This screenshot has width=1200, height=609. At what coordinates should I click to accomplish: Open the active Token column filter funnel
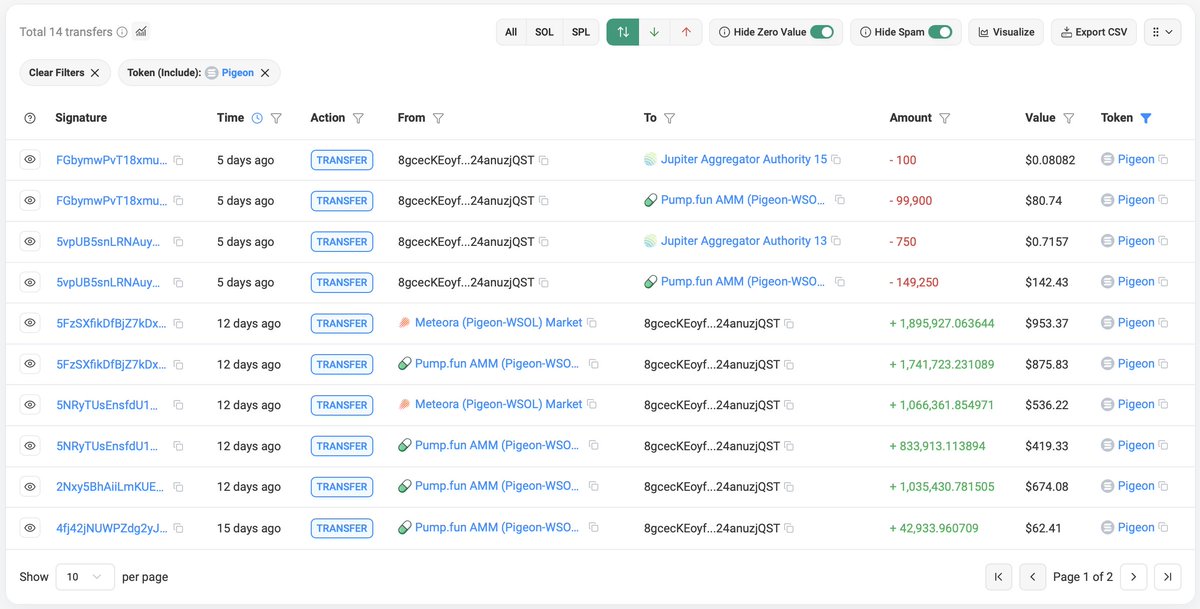point(1146,118)
